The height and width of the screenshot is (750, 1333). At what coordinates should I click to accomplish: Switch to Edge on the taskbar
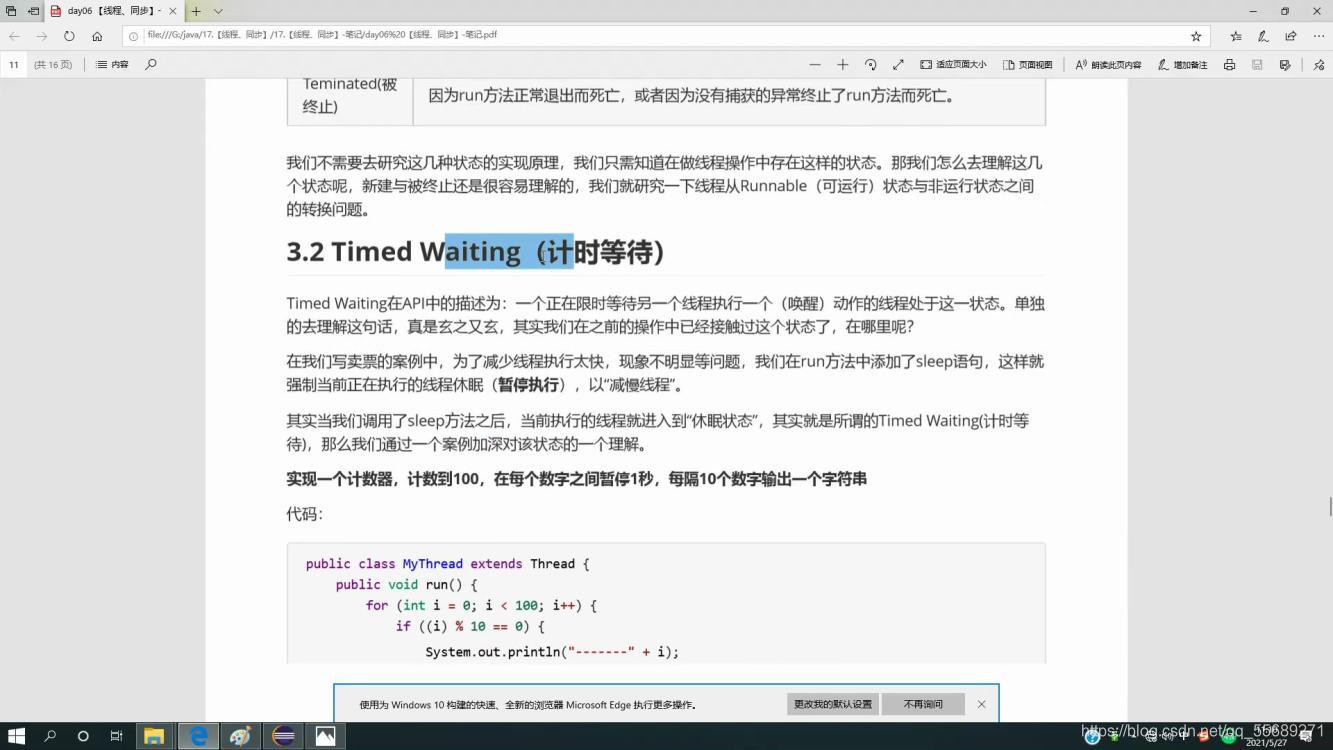point(198,736)
